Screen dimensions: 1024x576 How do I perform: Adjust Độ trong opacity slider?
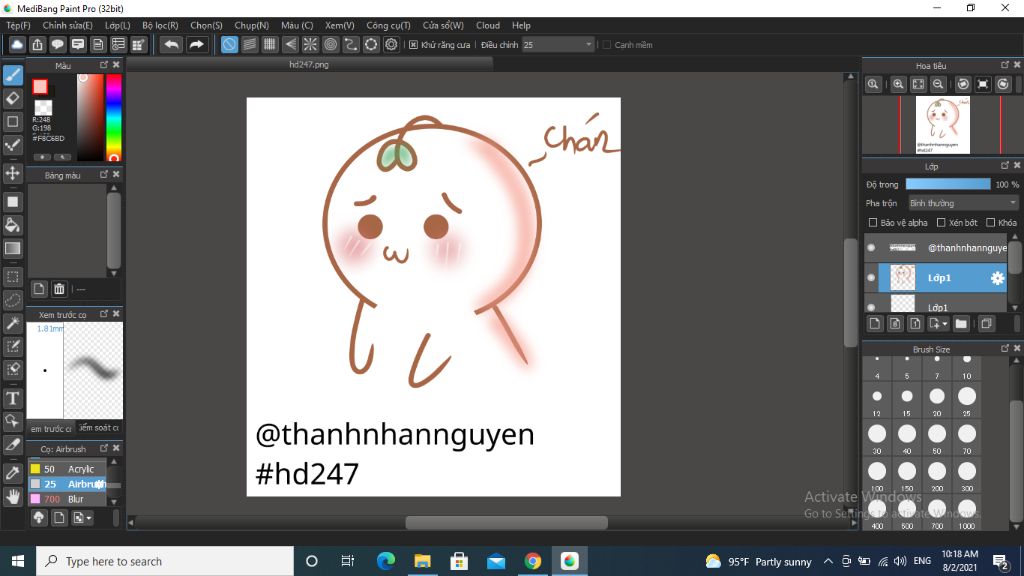(x=948, y=184)
